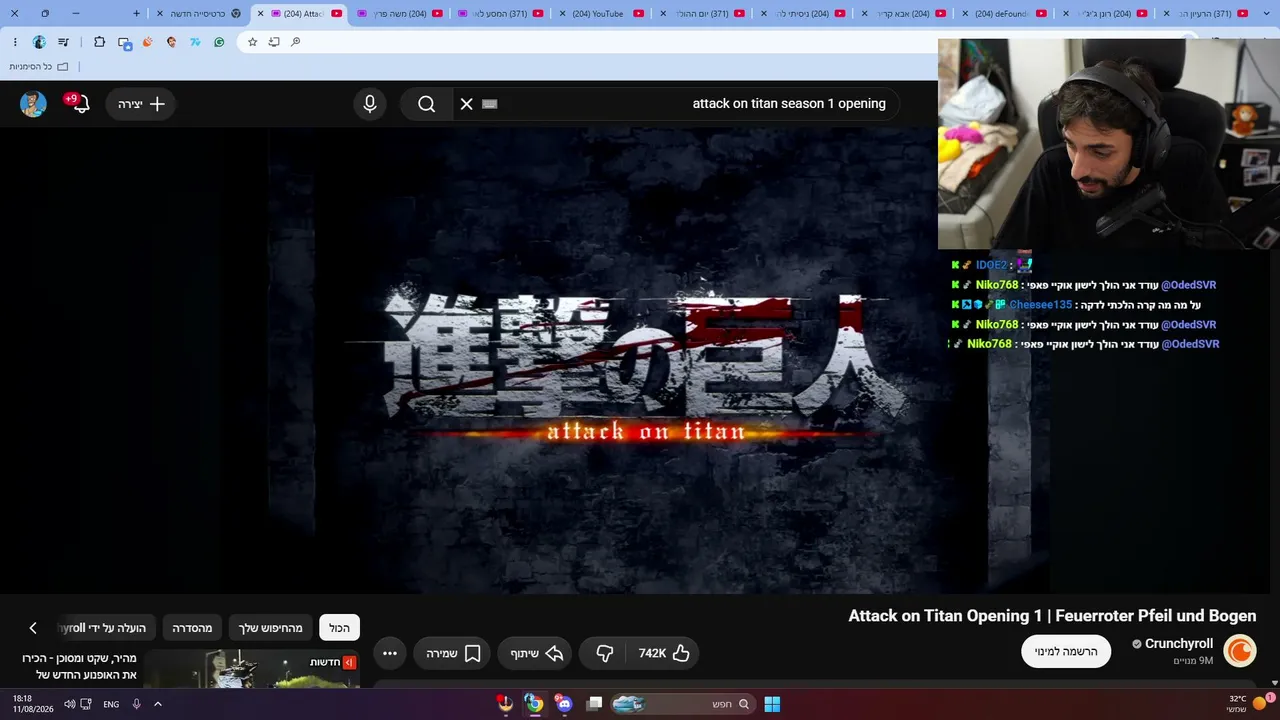Image resolution: width=1280 pixels, height=720 pixels.
Task: Select the 'מהסדרה' filter chip
Action: pos(192,628)
